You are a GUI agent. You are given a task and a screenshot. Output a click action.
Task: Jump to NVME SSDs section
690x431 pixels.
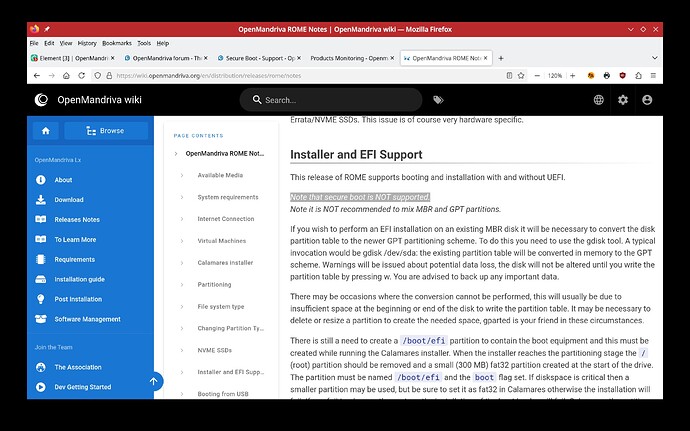click(214, 350)
